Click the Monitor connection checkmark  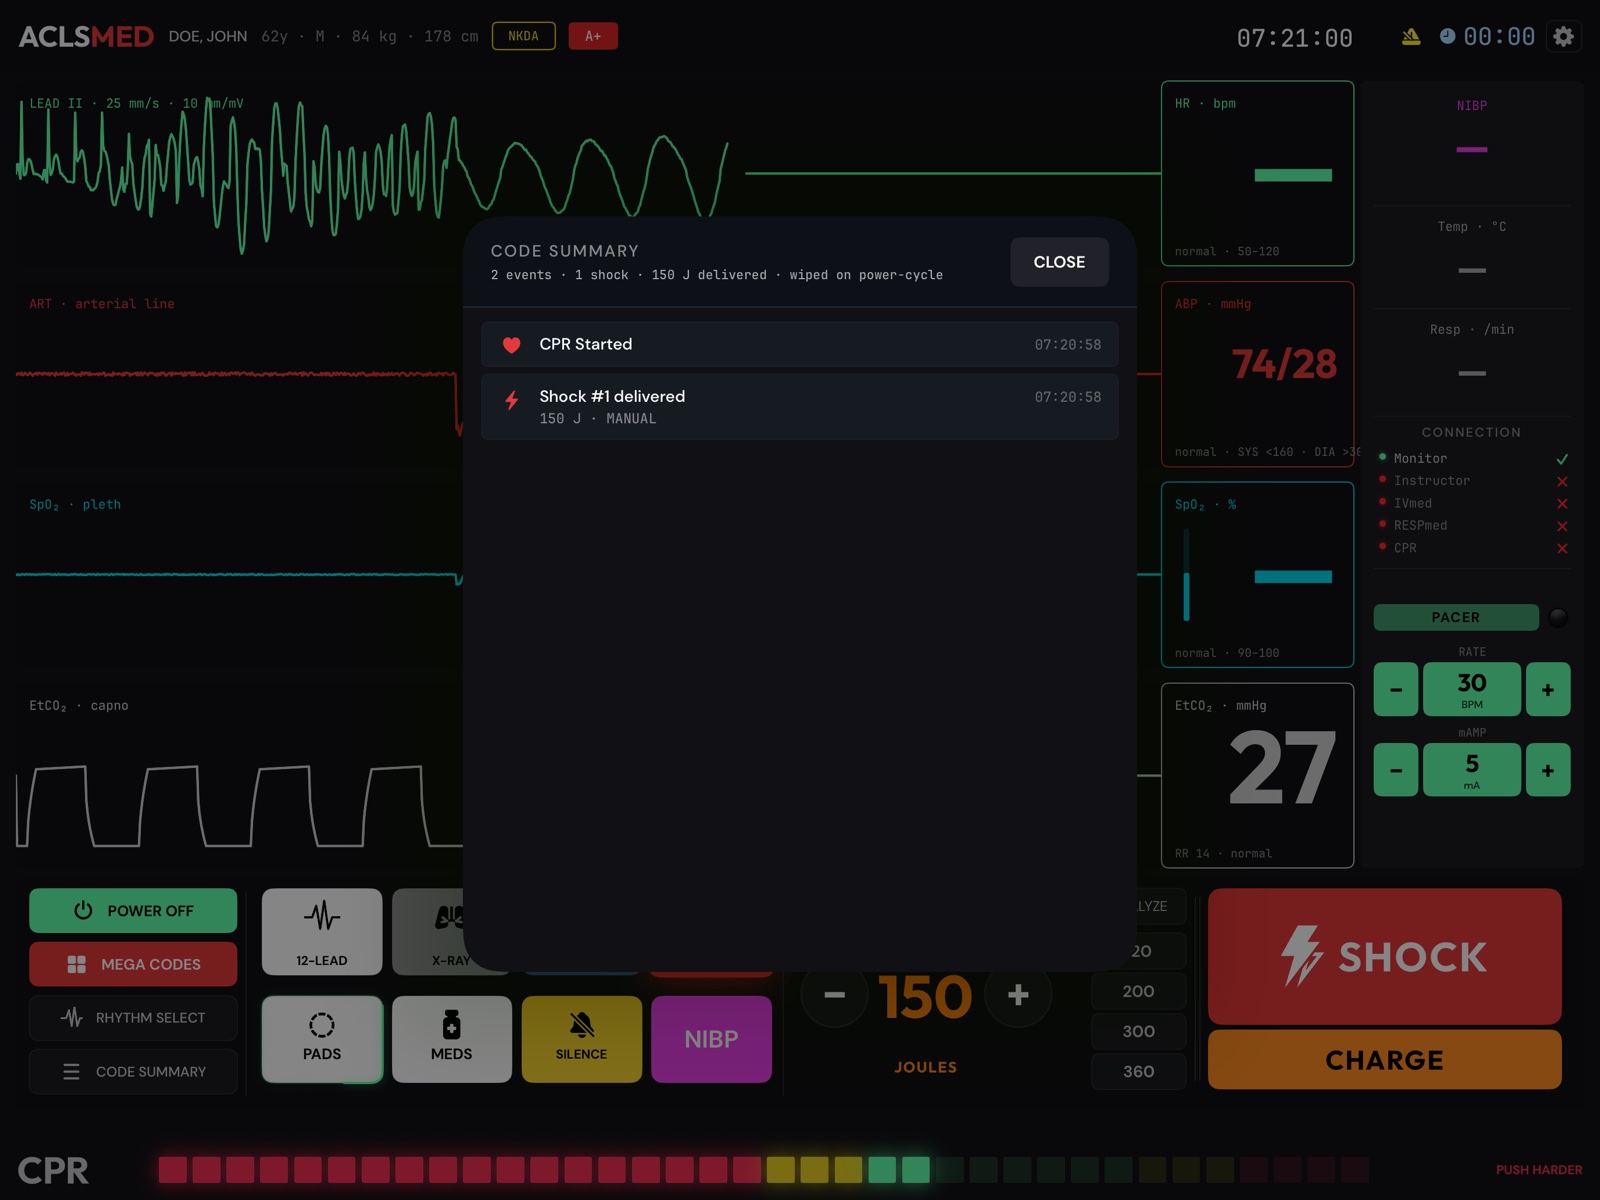pyautogui.click(x=1562, y=459)
